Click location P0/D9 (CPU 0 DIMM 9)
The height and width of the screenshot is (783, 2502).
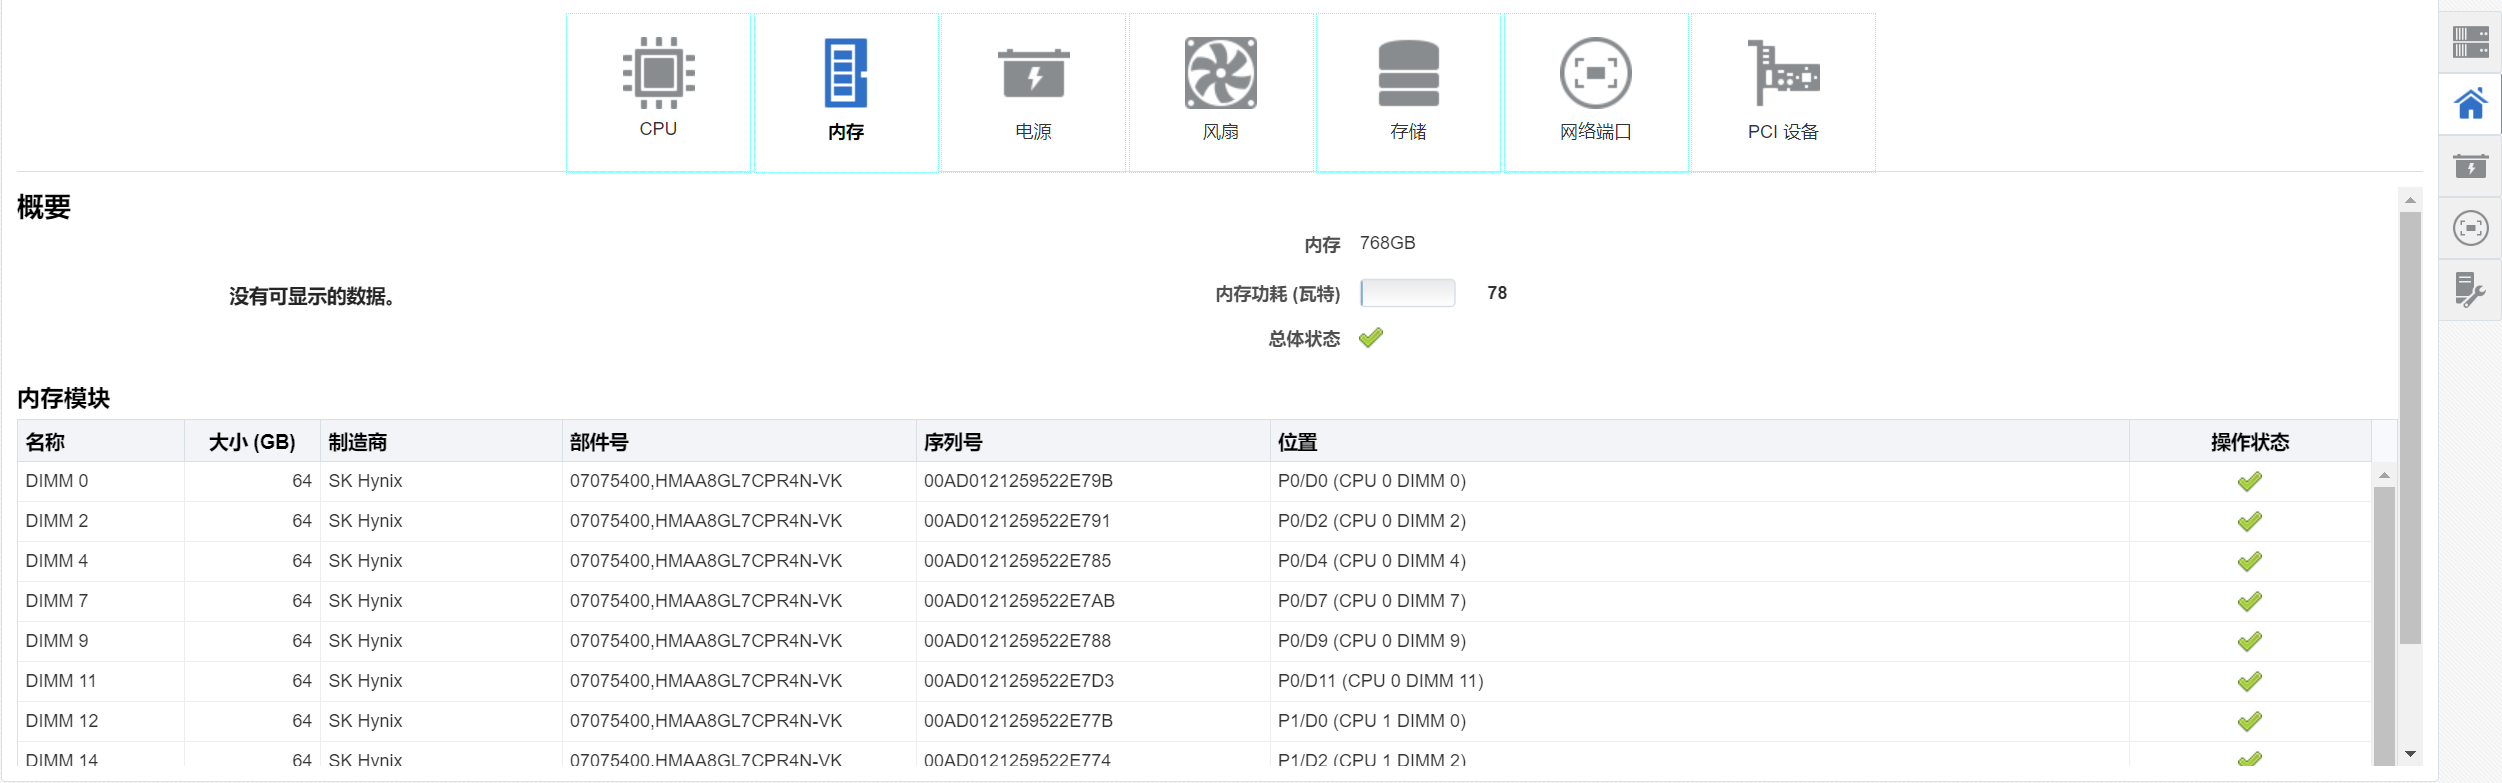point(1372,641)
